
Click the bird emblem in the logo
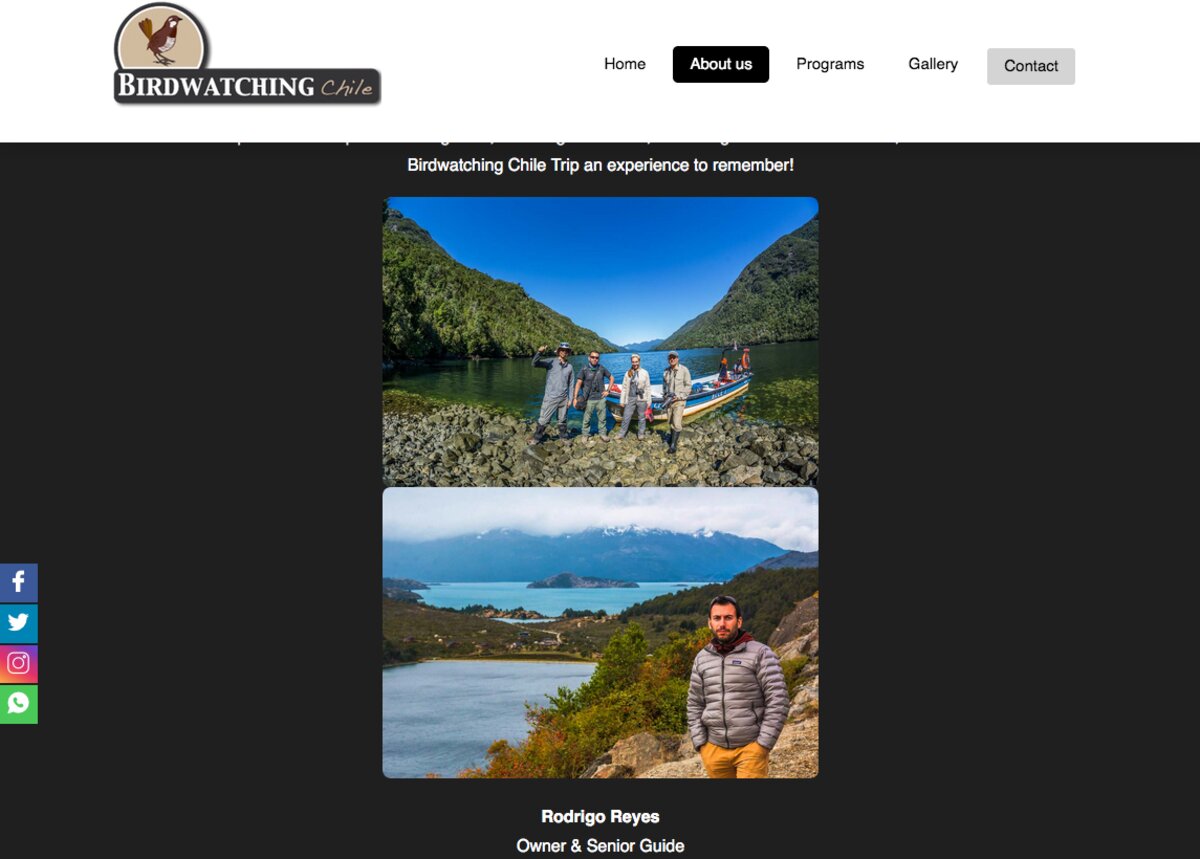tap(161, 38)
